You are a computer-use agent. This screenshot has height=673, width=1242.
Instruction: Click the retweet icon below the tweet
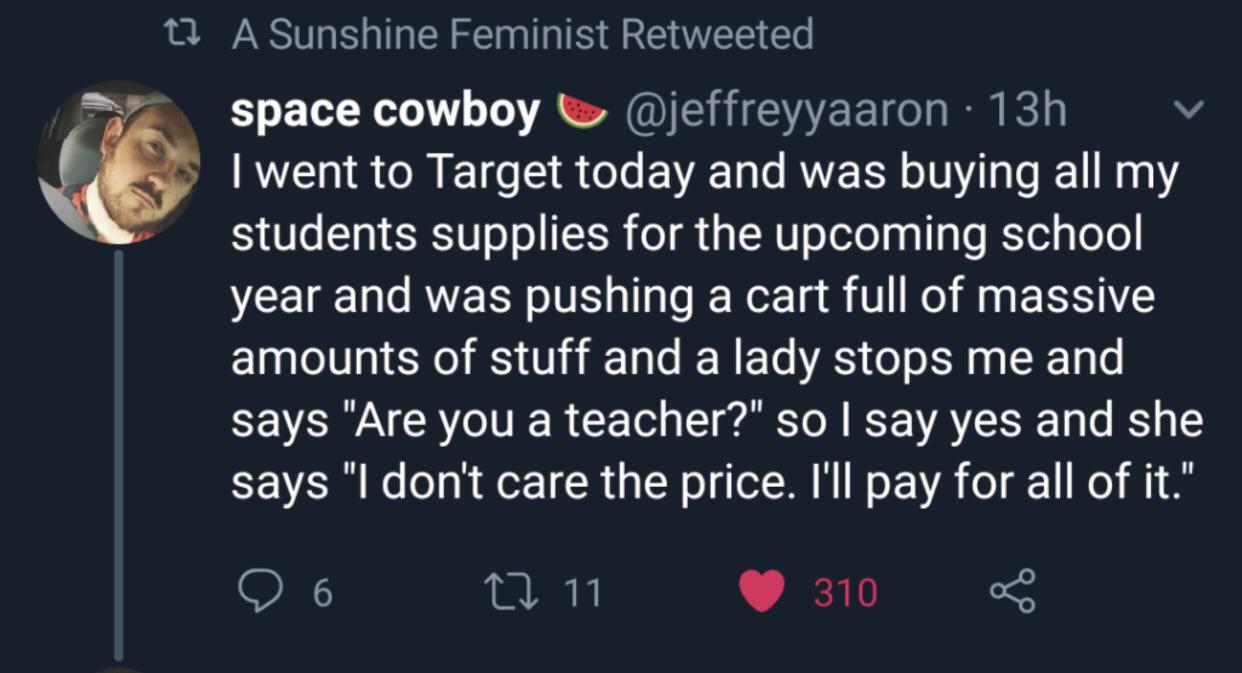pos(514,591)
